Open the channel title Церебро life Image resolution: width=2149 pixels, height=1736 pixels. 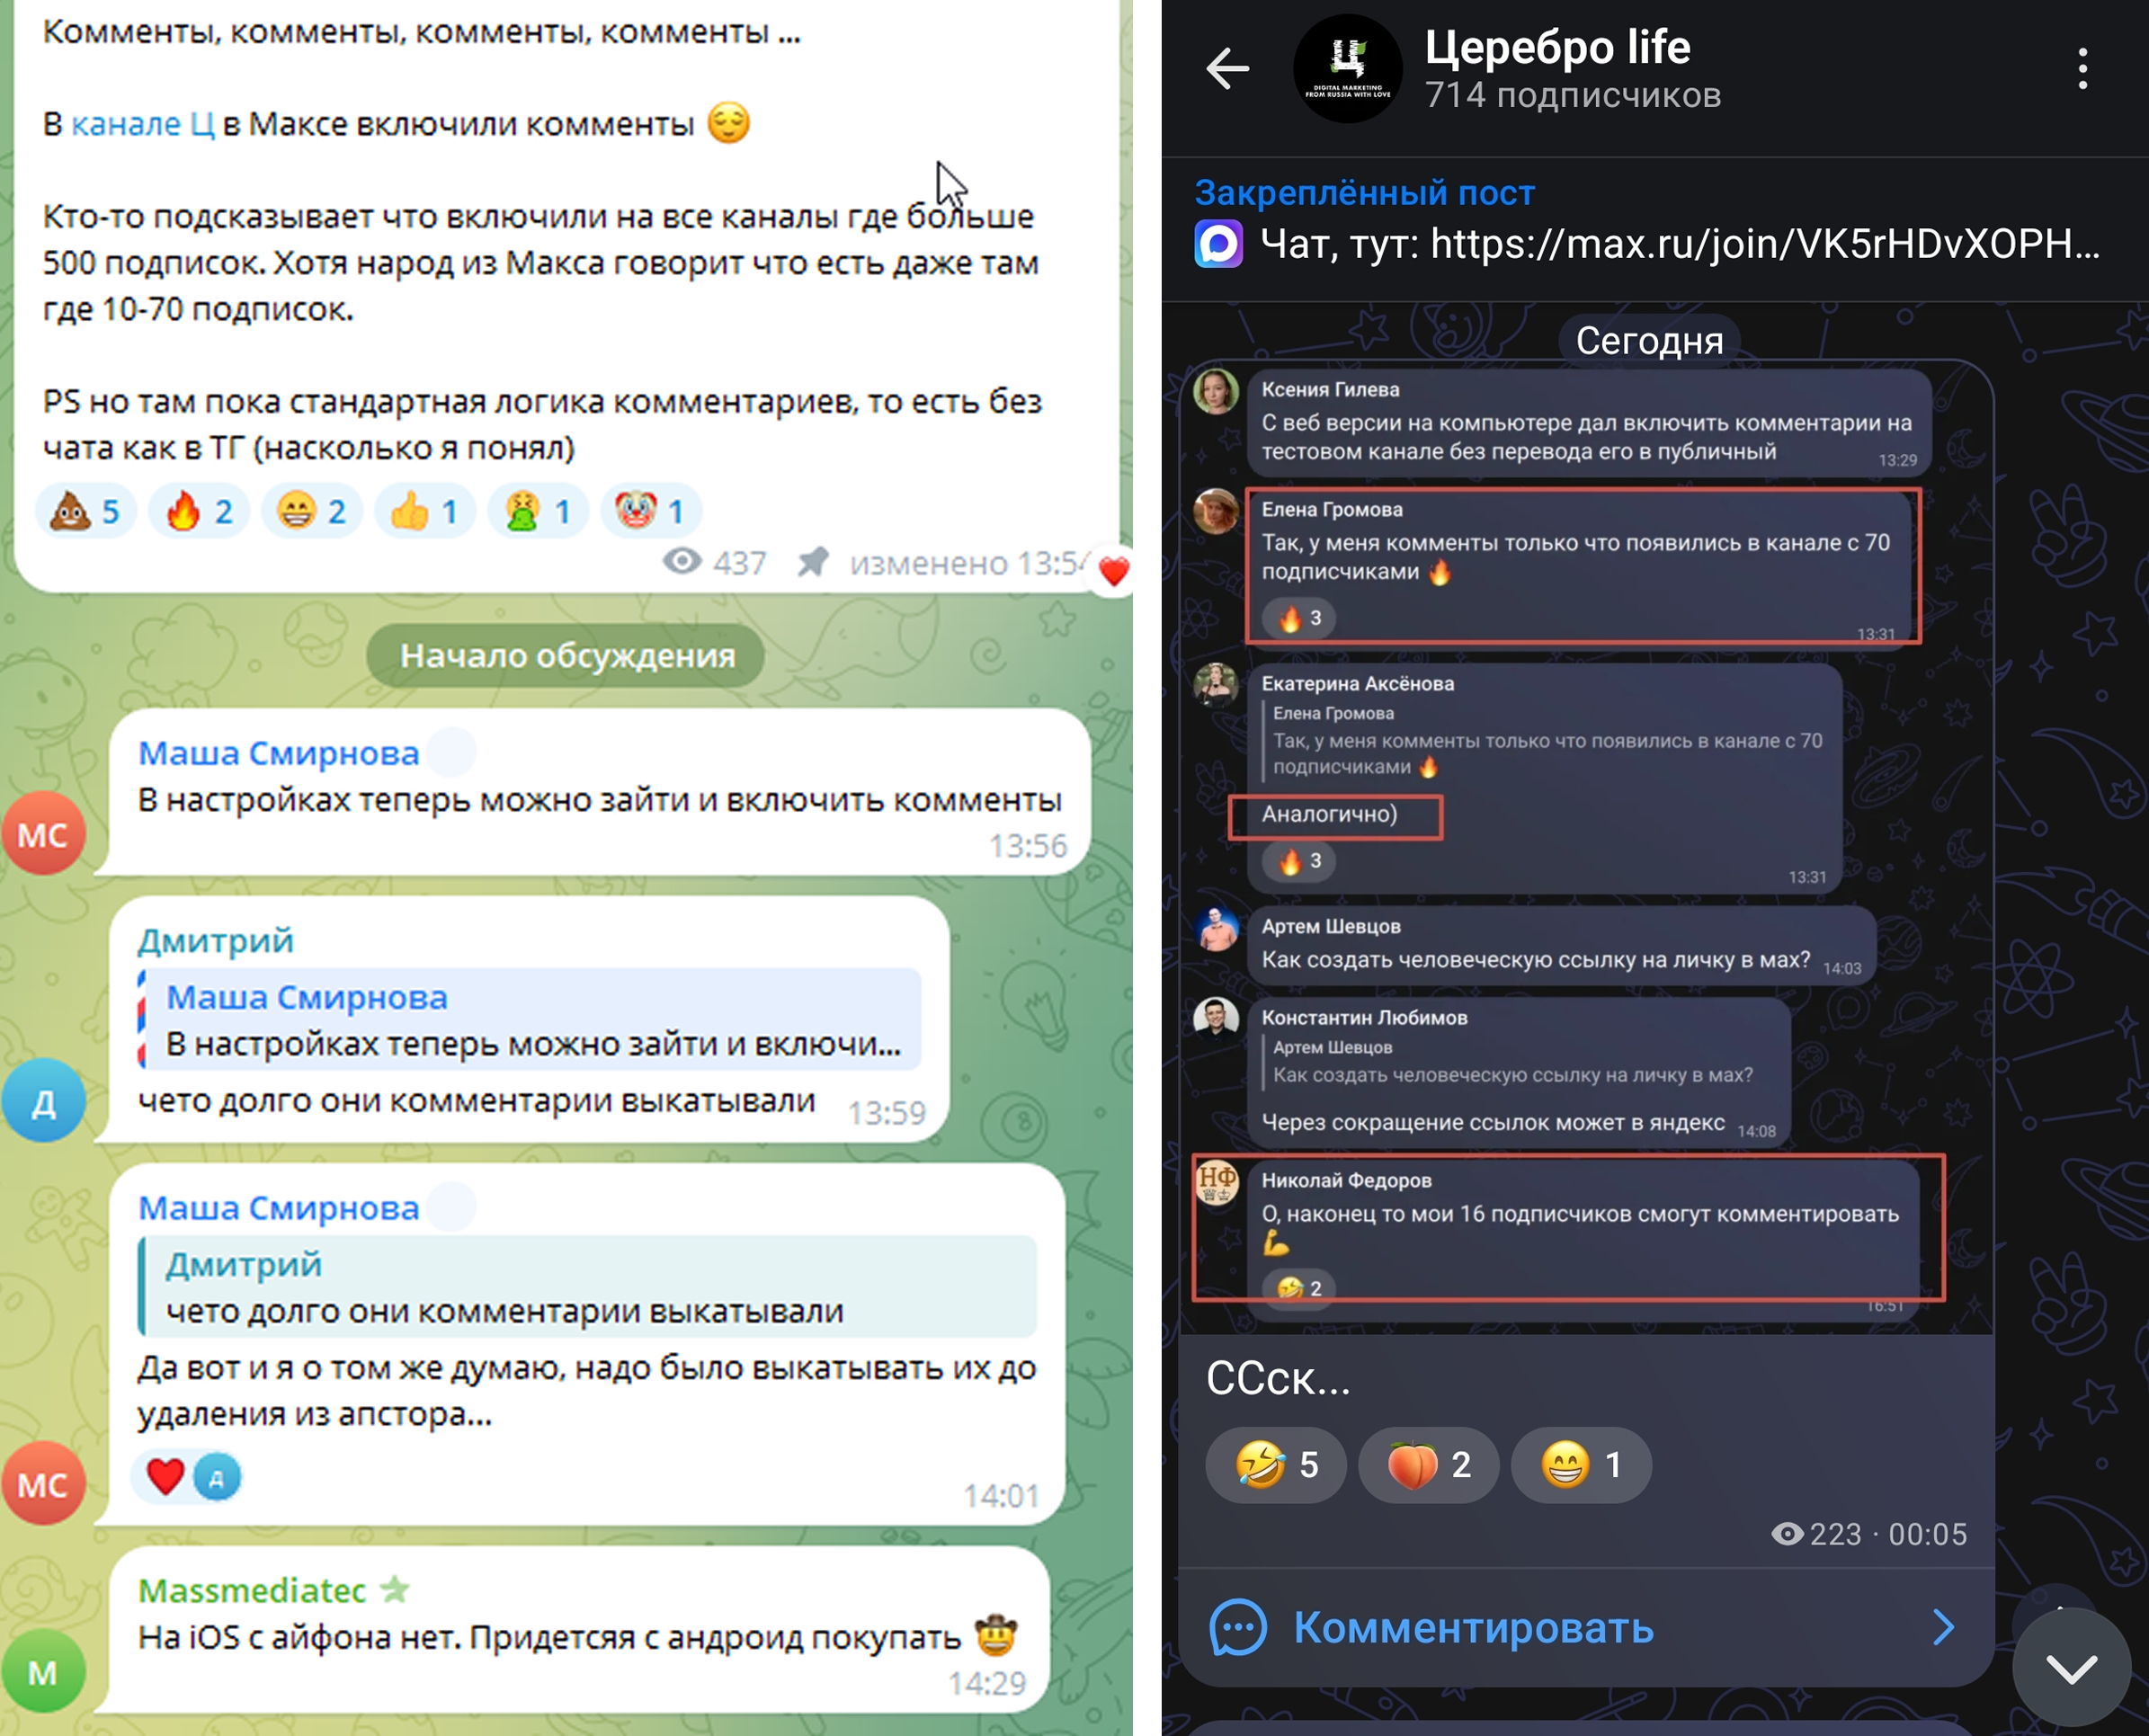[1557, 47]
